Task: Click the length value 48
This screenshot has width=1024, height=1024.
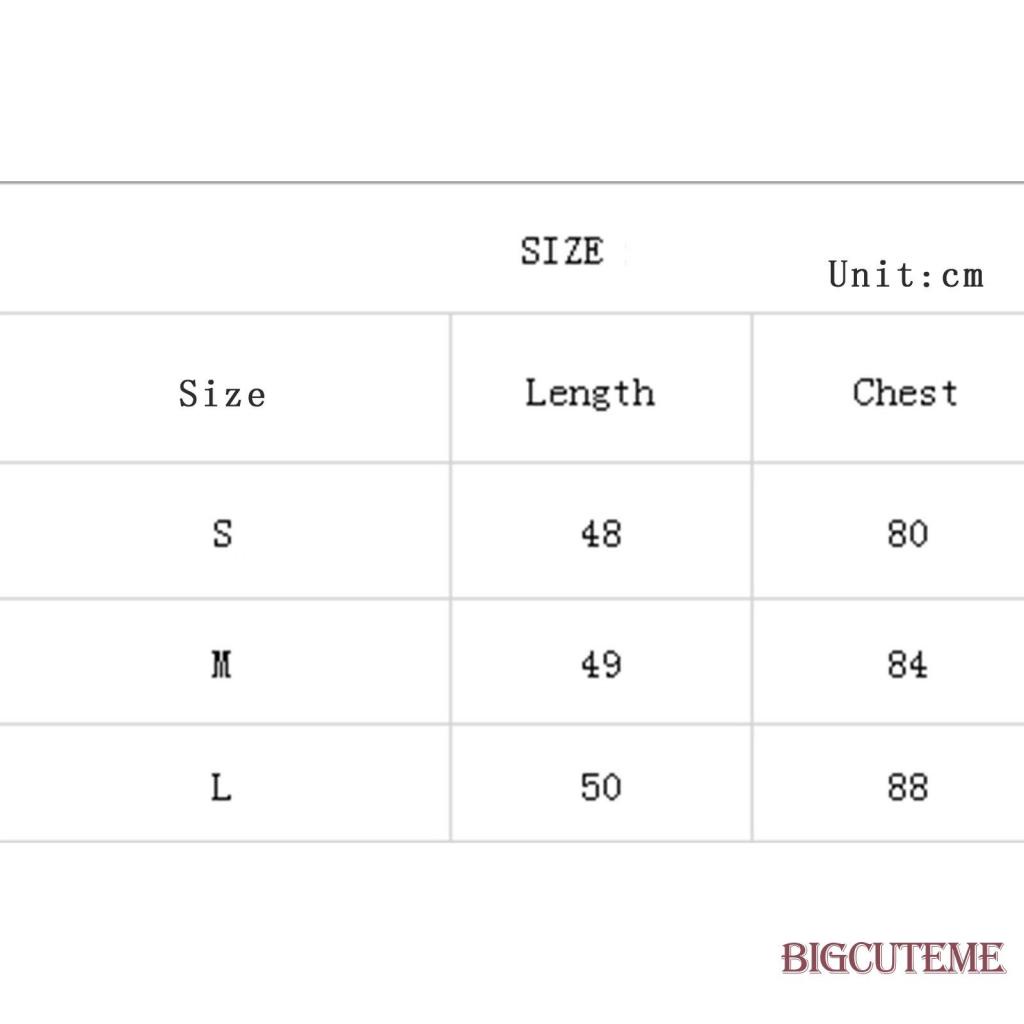Action: pos(600,533)
